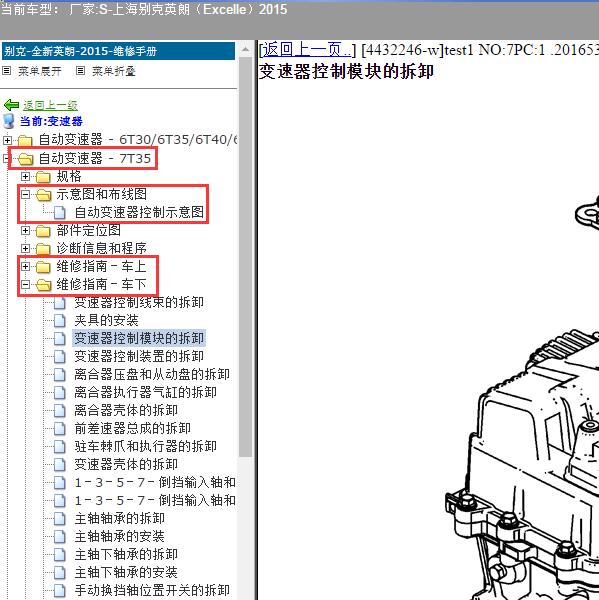
Task: Expand the 规格 folder node
Action: click(25, 176)
